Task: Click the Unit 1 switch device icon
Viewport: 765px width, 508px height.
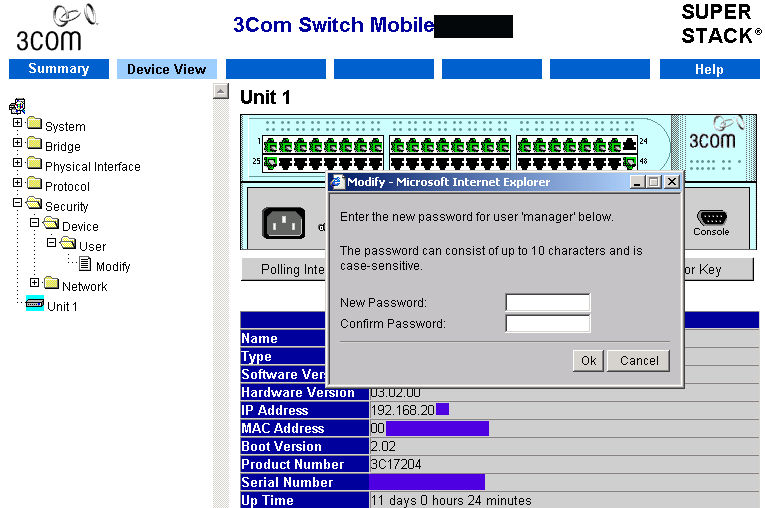Action: click(35, 303)
